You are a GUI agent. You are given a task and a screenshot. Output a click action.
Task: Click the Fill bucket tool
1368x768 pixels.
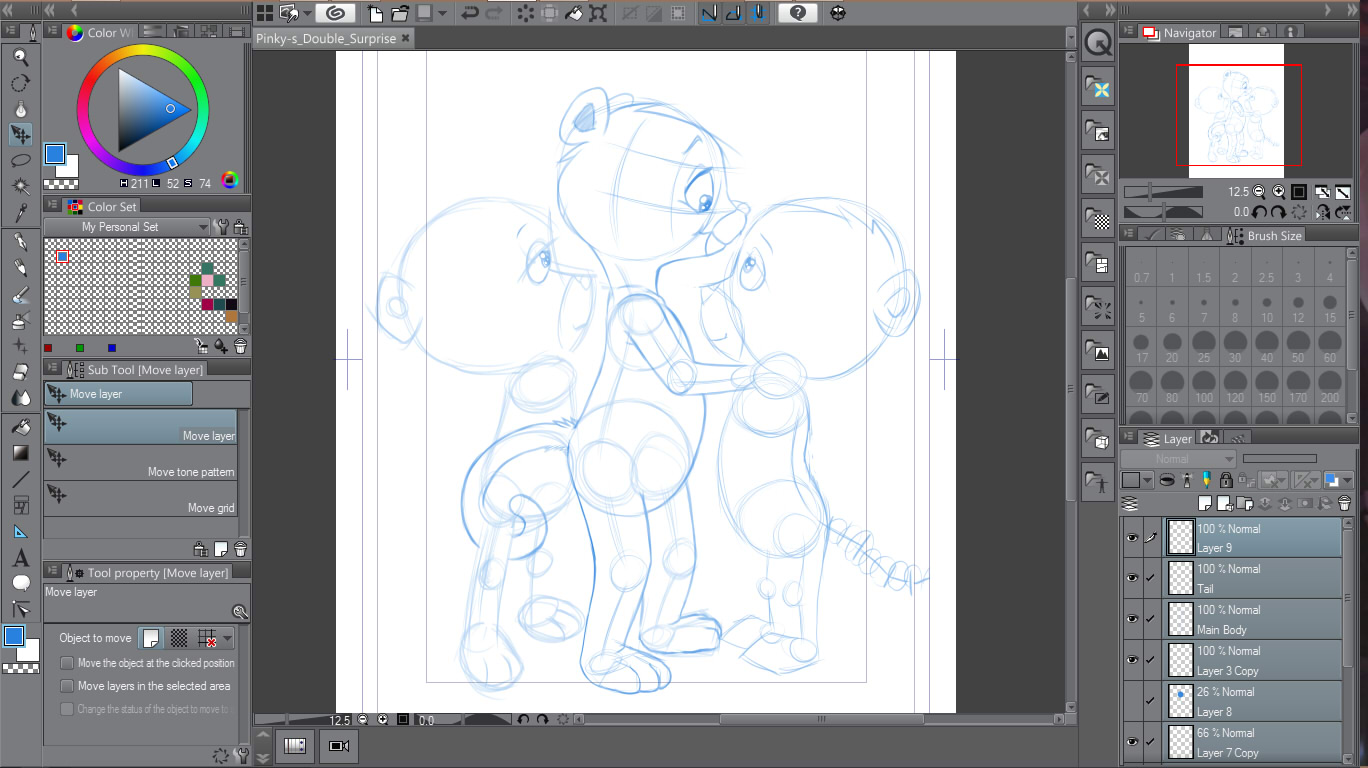[x=20, y=427]
